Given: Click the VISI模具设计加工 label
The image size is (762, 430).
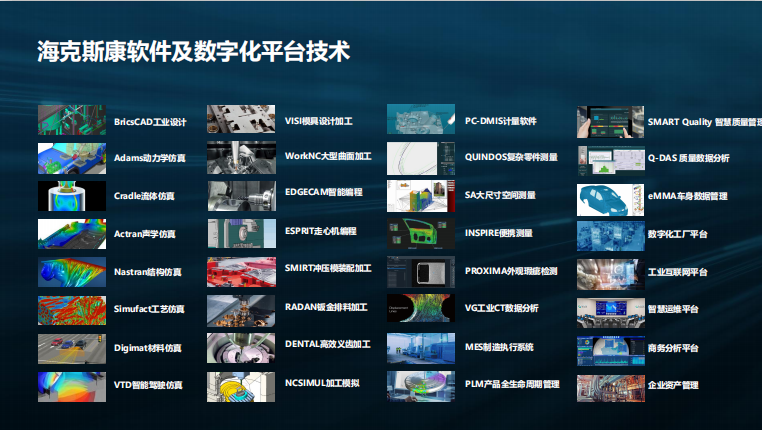Looking at the screenshot, I should (319, 121).
